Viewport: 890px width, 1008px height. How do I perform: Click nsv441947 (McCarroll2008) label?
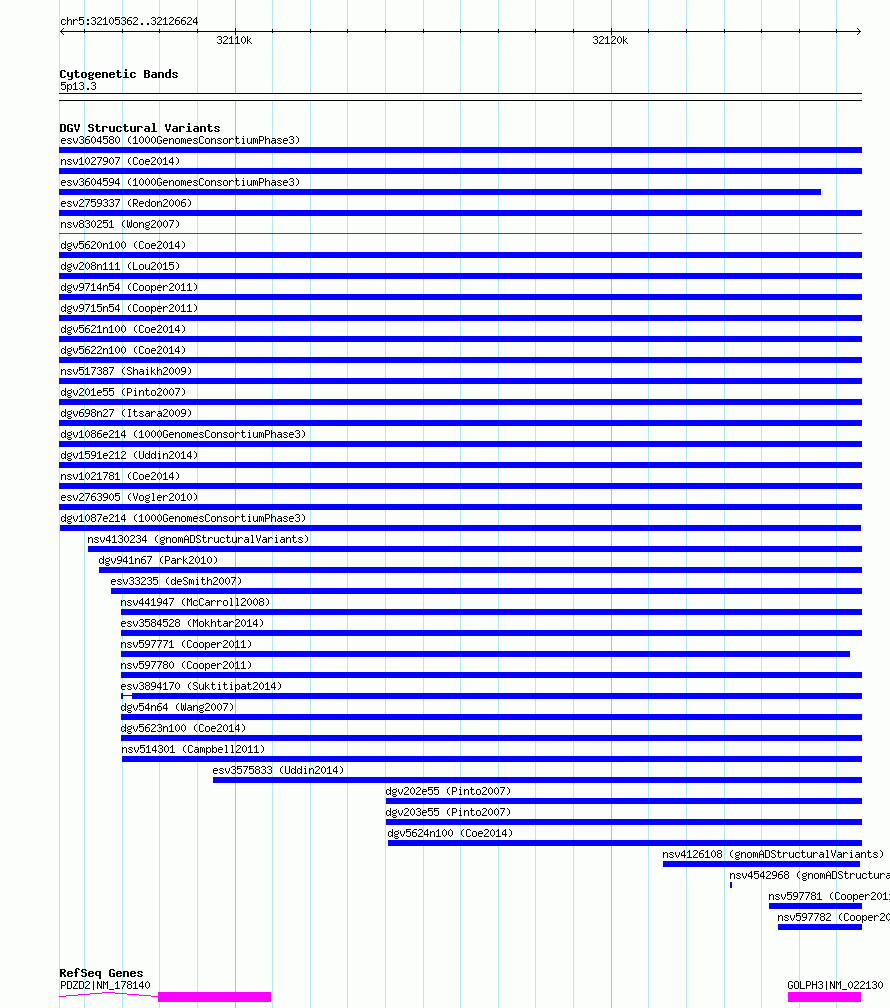[195, 602]
